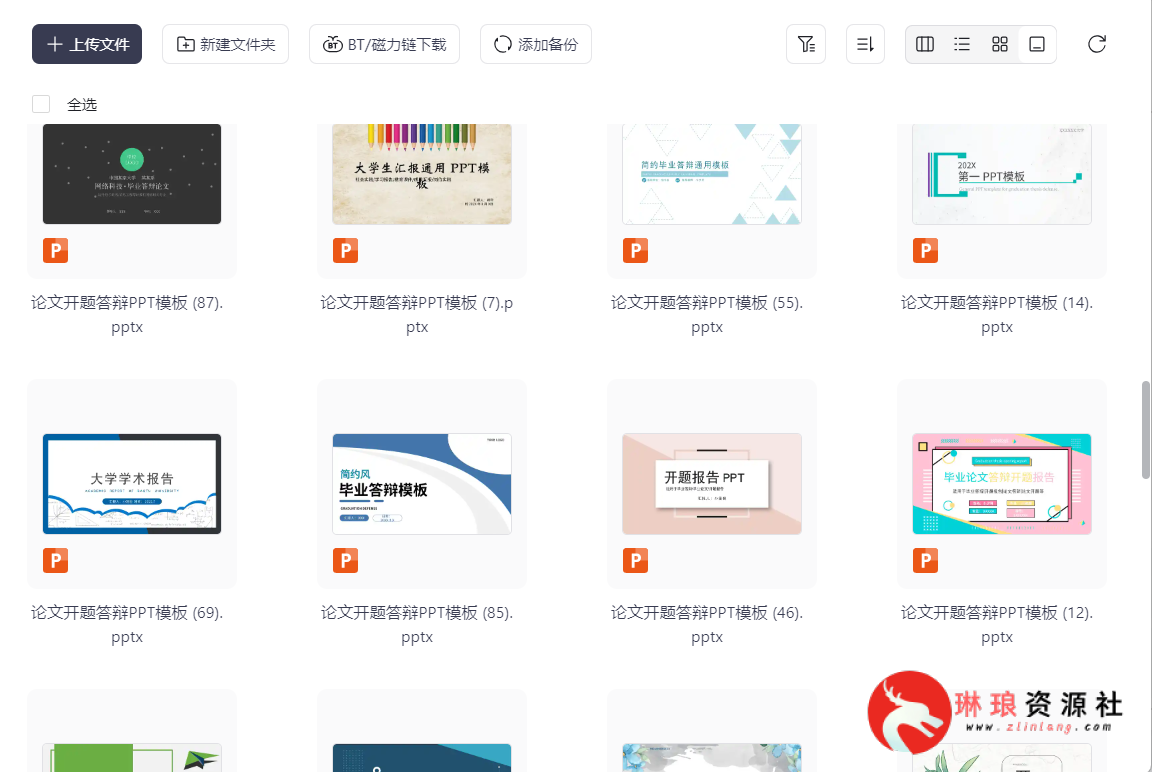The image size is (1152, 772).
Task: Switch to list view mode
Action: [962, 44]
